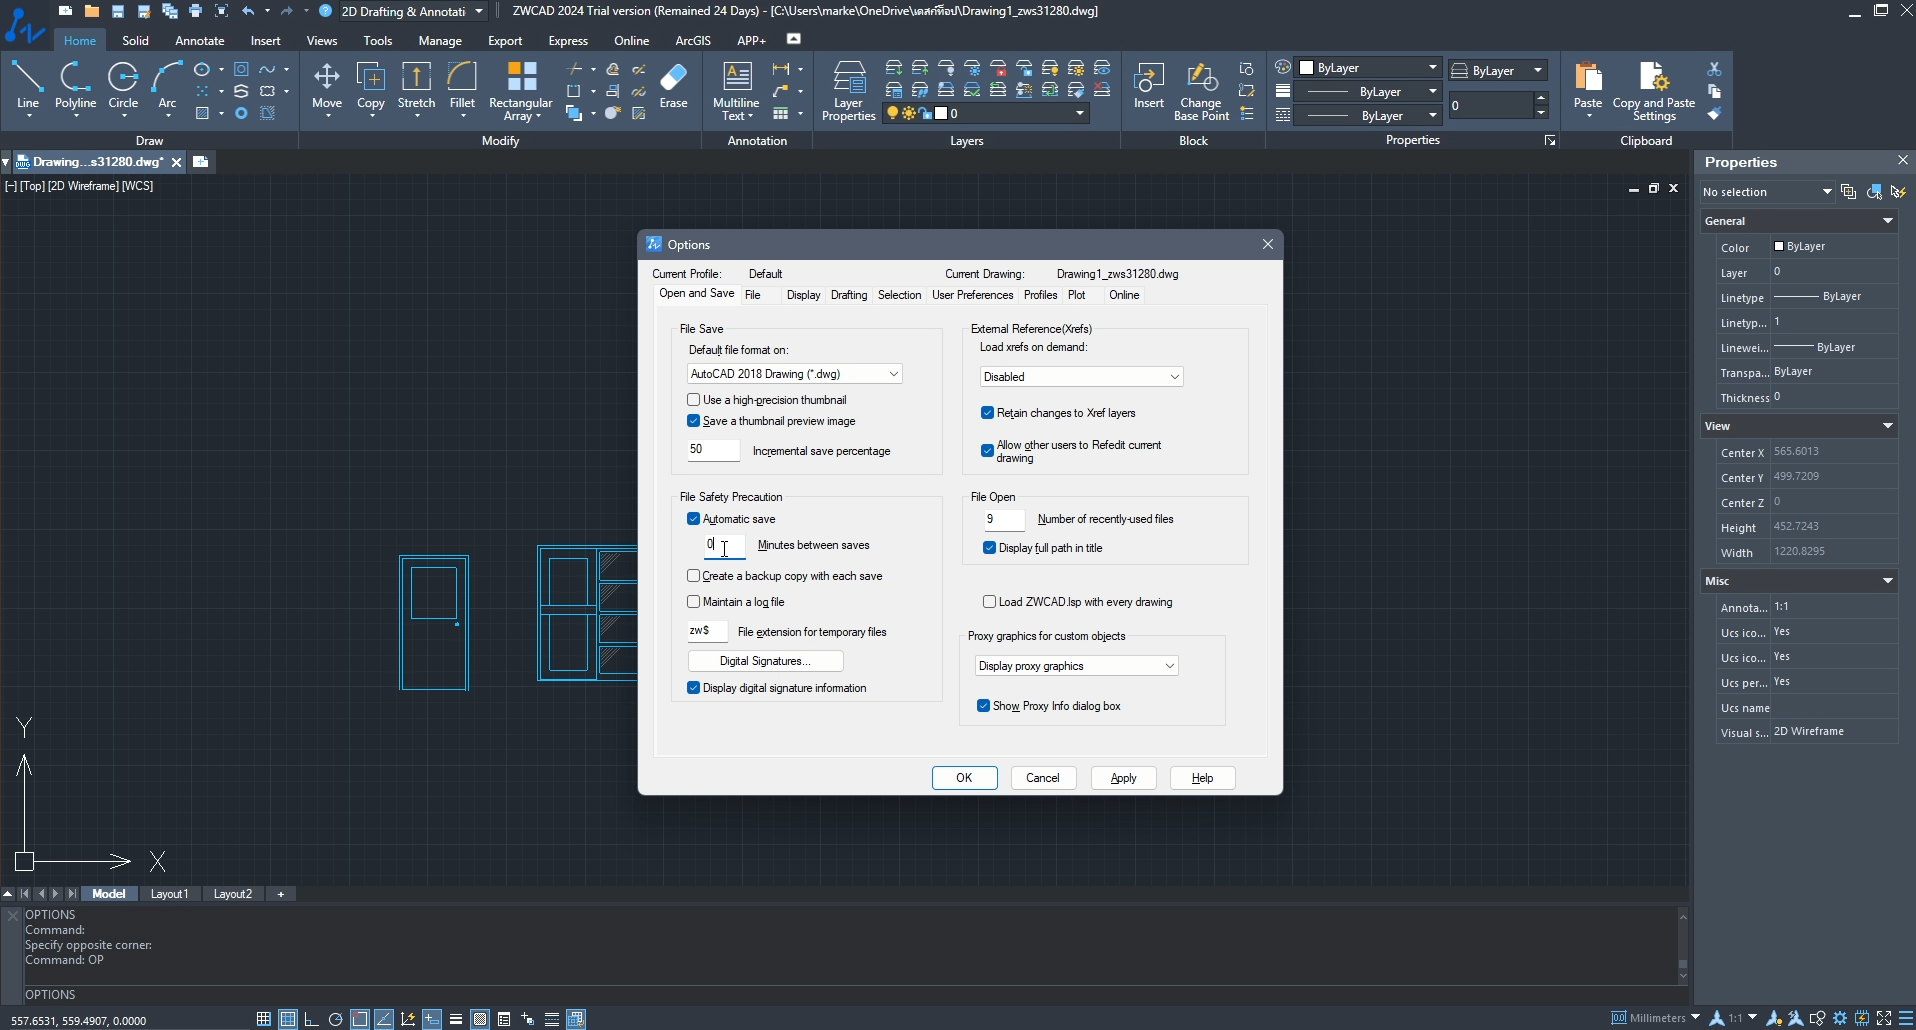Open Copy and Paste Settings
The image size is (1916, 1030).
[x=1654, y=91]
